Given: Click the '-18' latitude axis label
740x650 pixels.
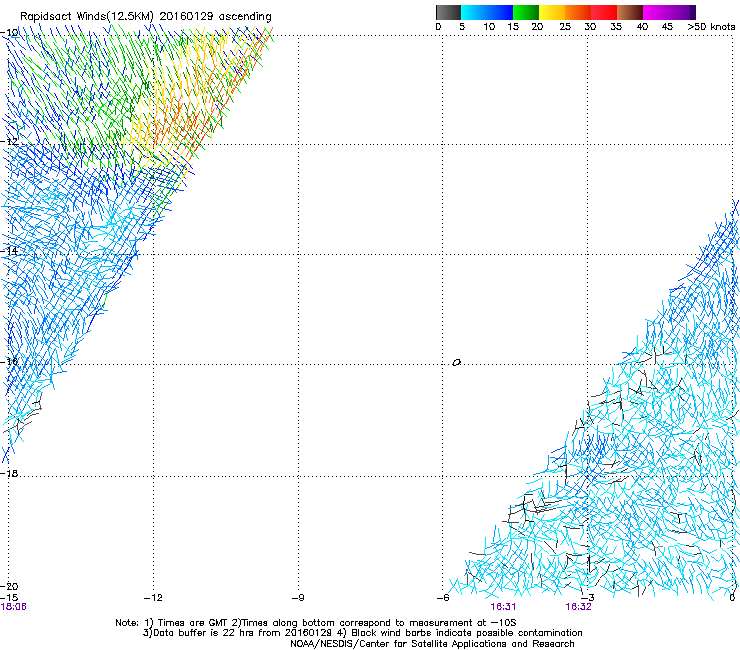Looking at the screenshot, I should (9, 473).
